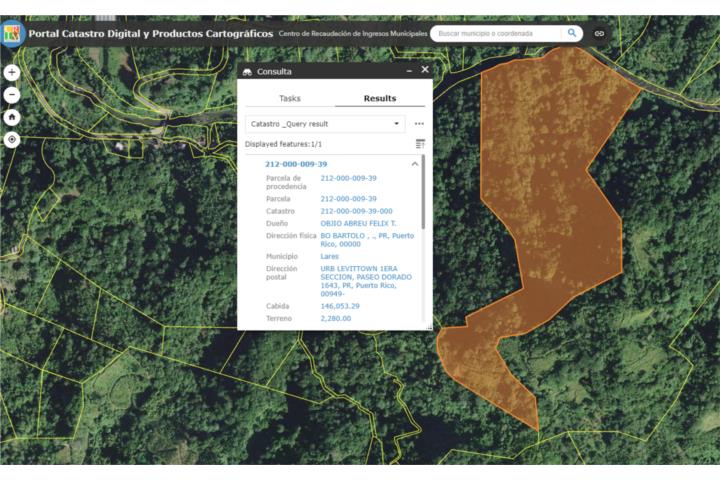
Task: Click the Portal Catastro logo icon
Action: click(13, 33)
